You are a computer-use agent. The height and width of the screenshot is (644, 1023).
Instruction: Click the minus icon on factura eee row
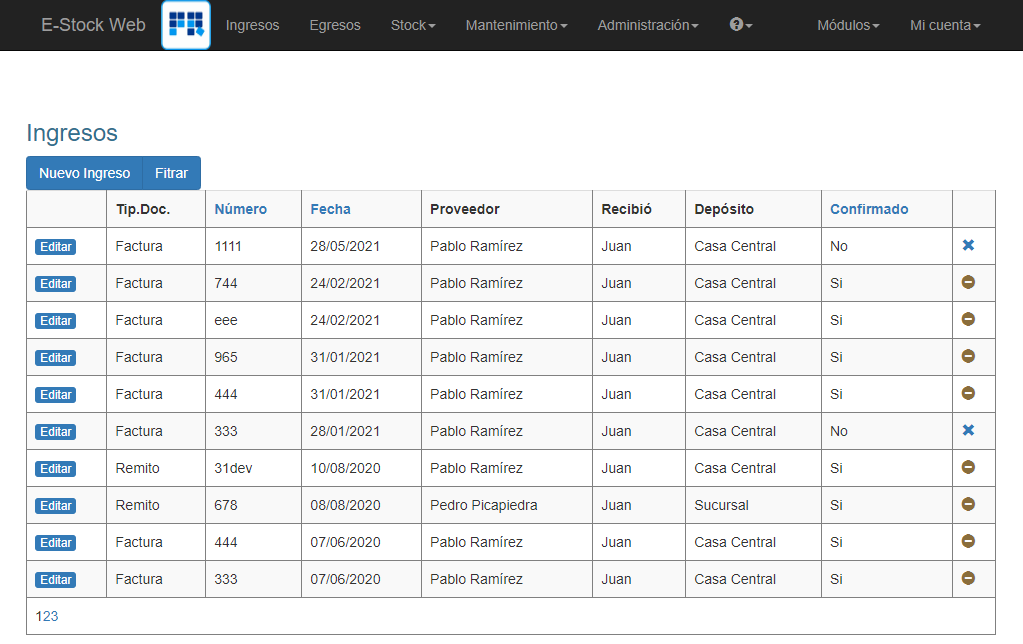click(x=967, y=320)
